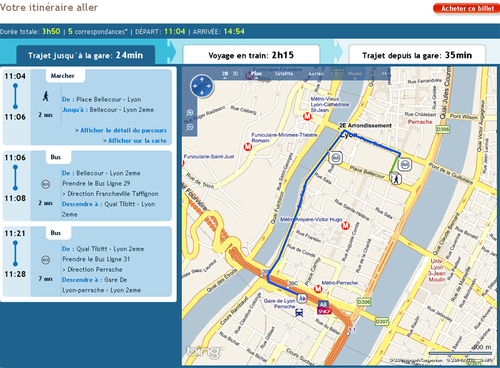Pan the map up with the compass arrow

[202, 80]
